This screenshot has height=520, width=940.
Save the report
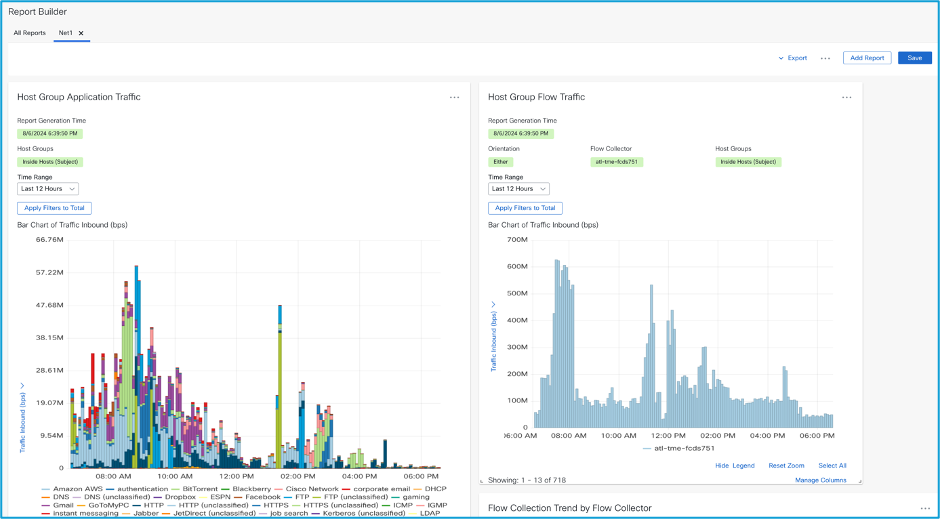pyautogui.click(x=914, y=58)
